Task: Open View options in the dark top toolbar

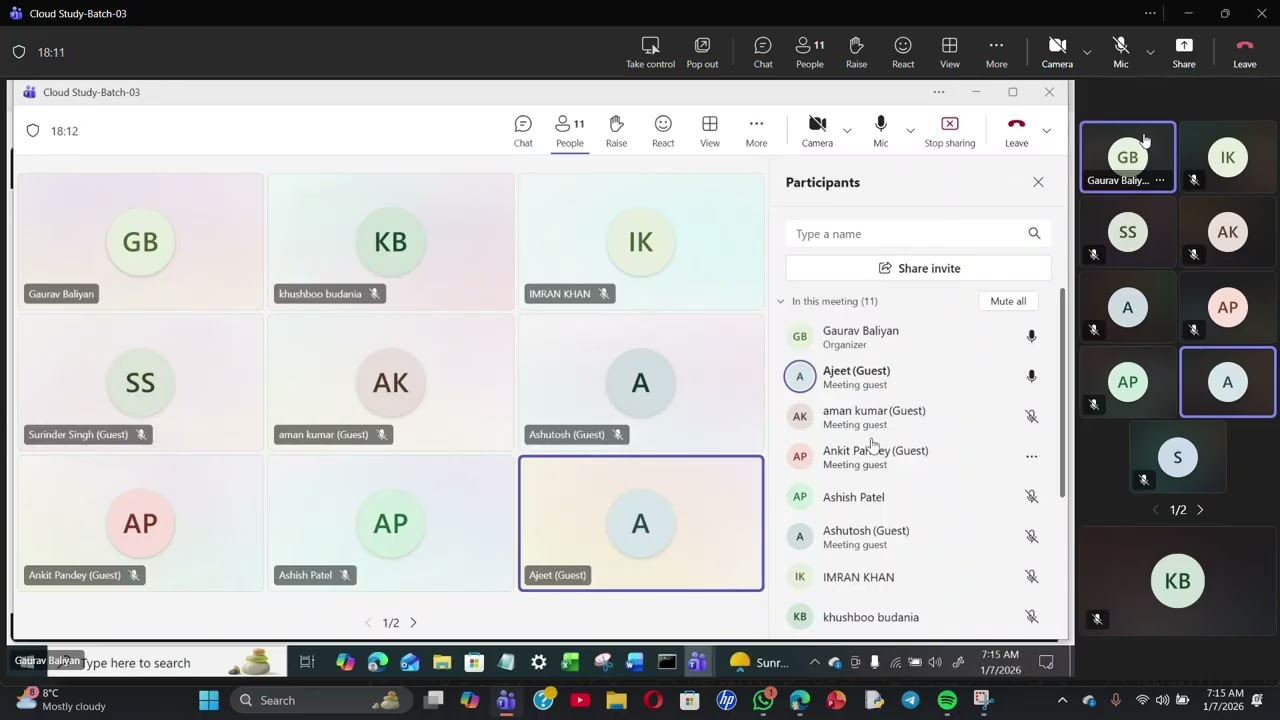Action: coord(950,52)
